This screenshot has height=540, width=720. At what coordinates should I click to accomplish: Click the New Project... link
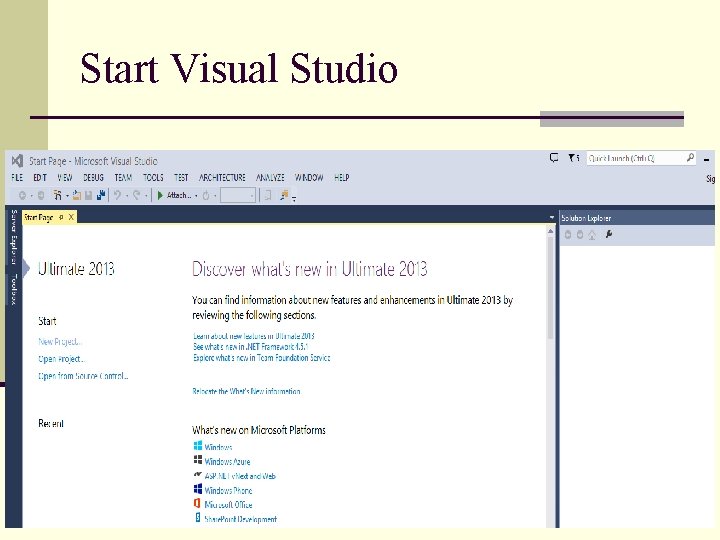click(60, 342)
